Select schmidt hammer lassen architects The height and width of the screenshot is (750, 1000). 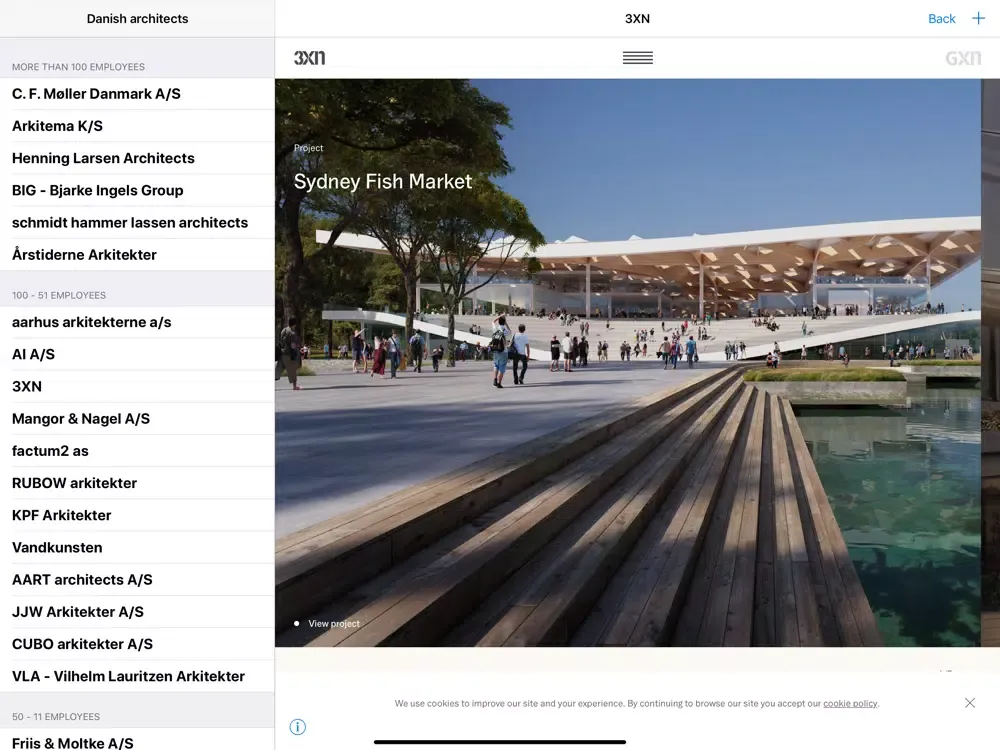[x=137, y=223]
